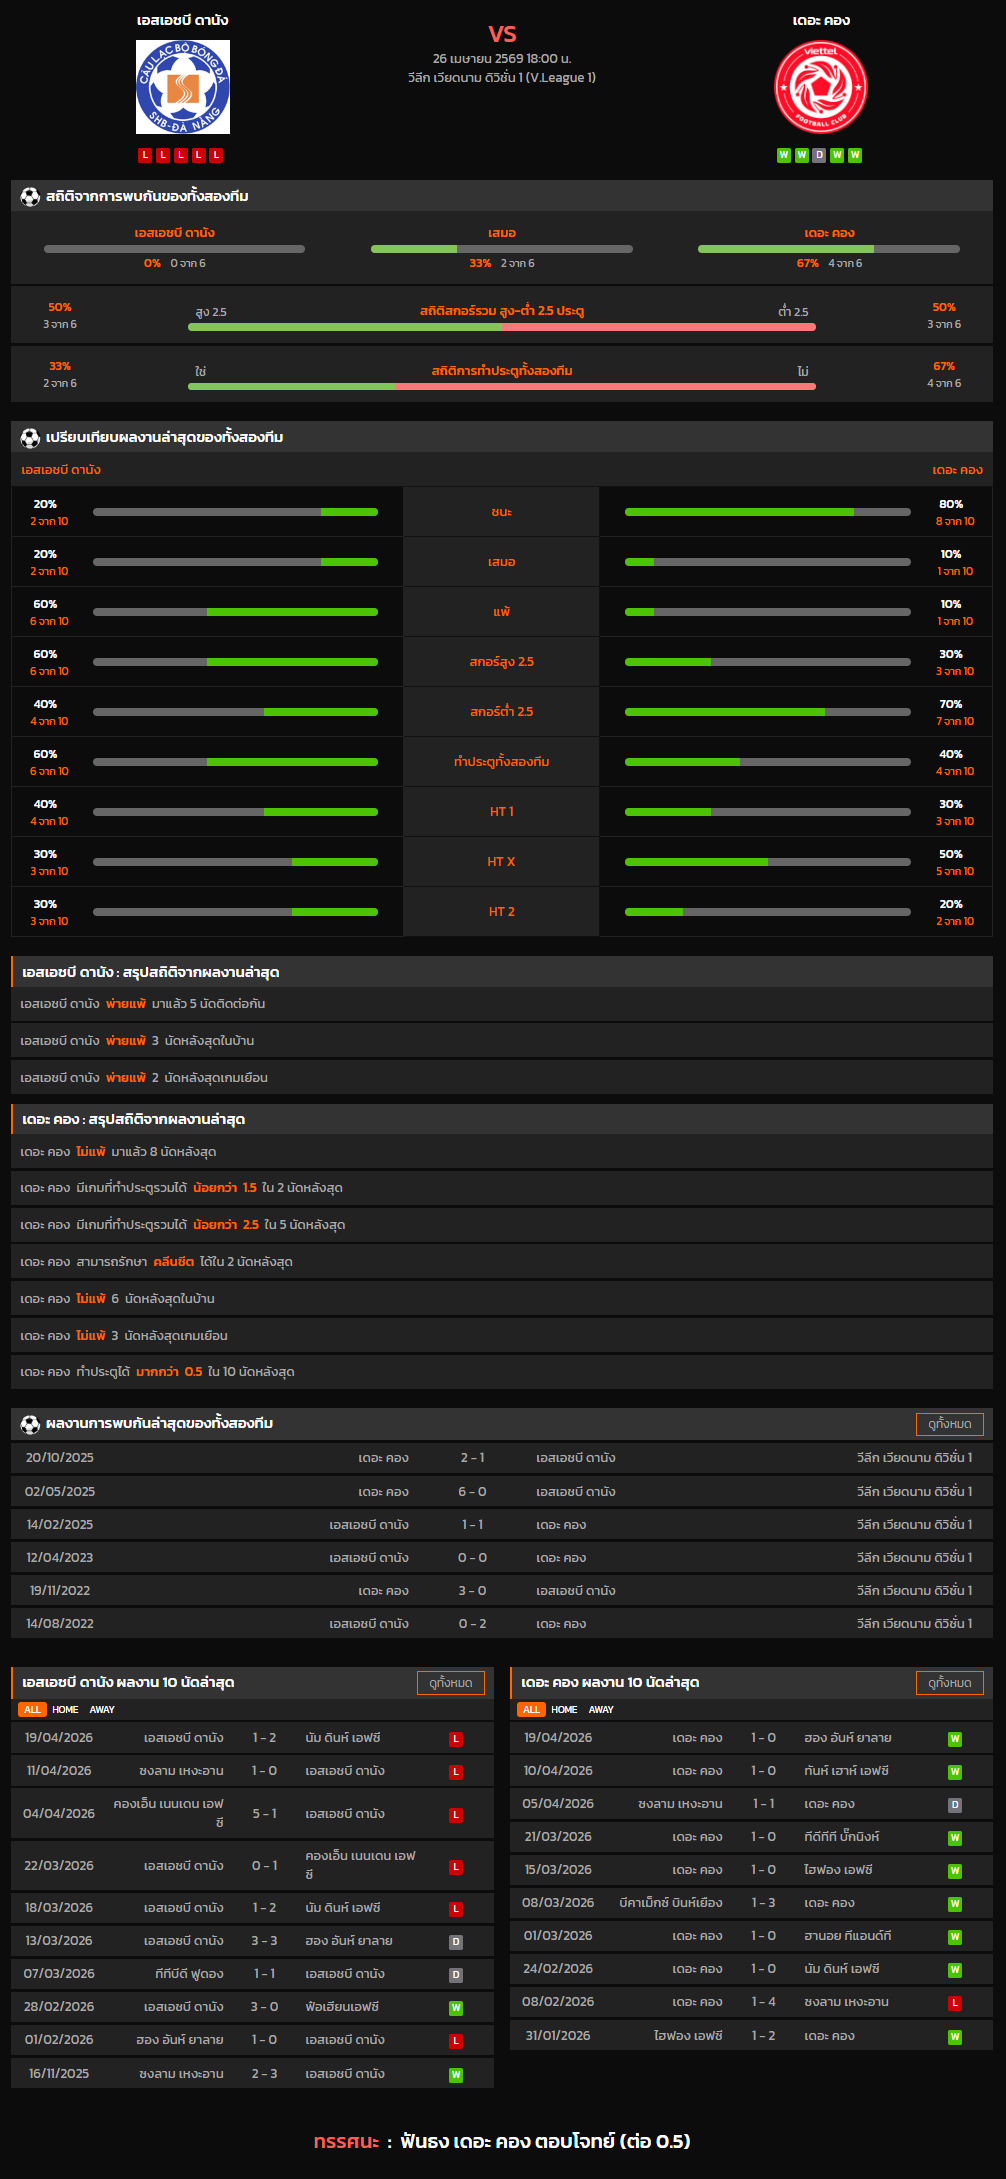Viewport: 1006px width, 2179px height.
Task: Click the SHB Da Nang club logo
Action: tap(183, 87)
